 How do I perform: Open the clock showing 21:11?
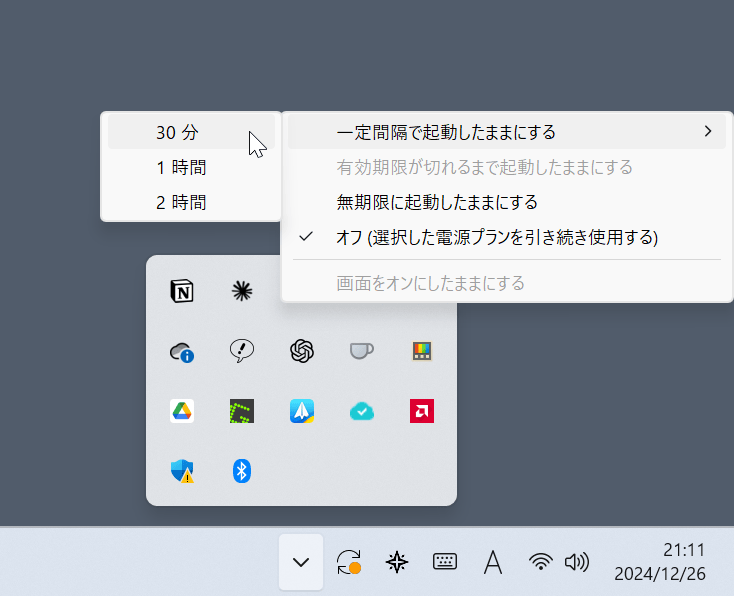[x=660, y=562]
